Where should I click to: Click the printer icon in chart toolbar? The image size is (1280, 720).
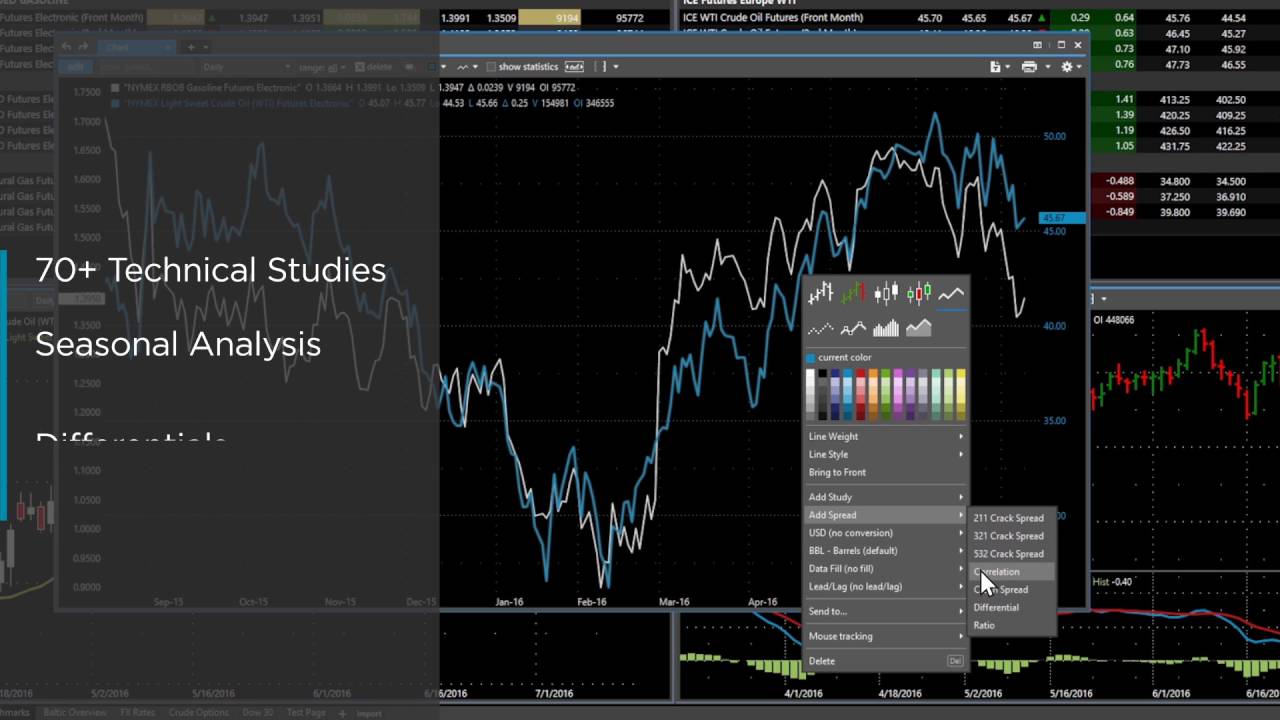point(1029,67)
